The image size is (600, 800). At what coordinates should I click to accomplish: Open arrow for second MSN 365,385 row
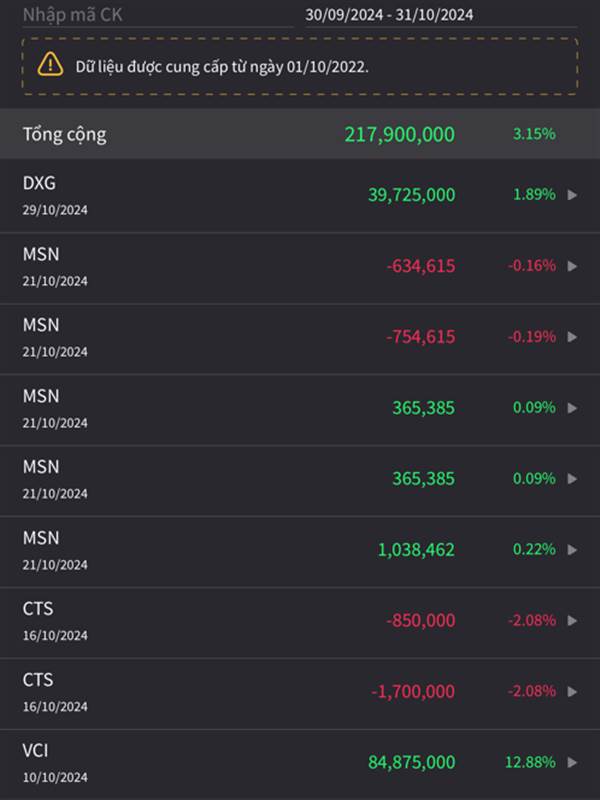pos(572,479)
